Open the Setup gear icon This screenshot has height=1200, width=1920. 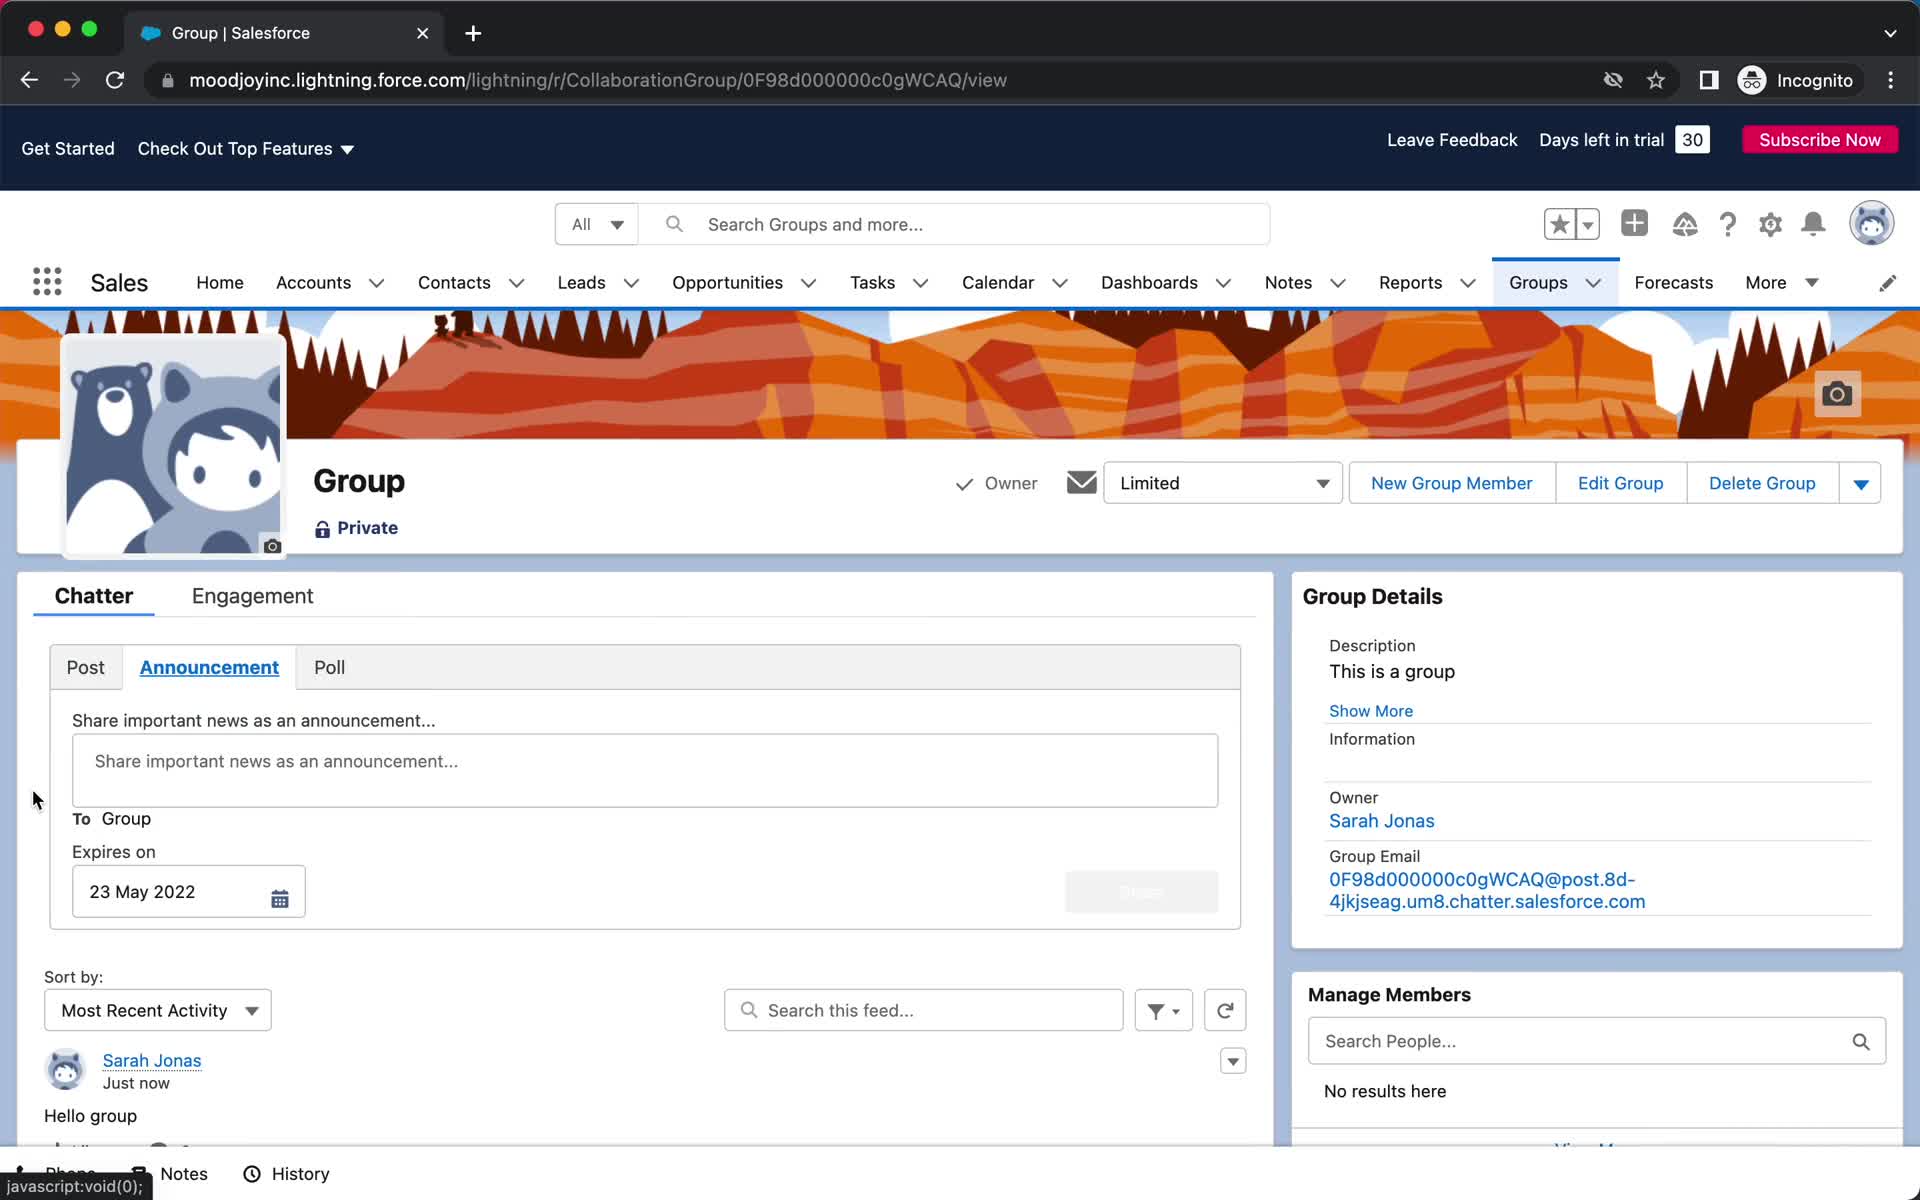(x=1770, y=224)
